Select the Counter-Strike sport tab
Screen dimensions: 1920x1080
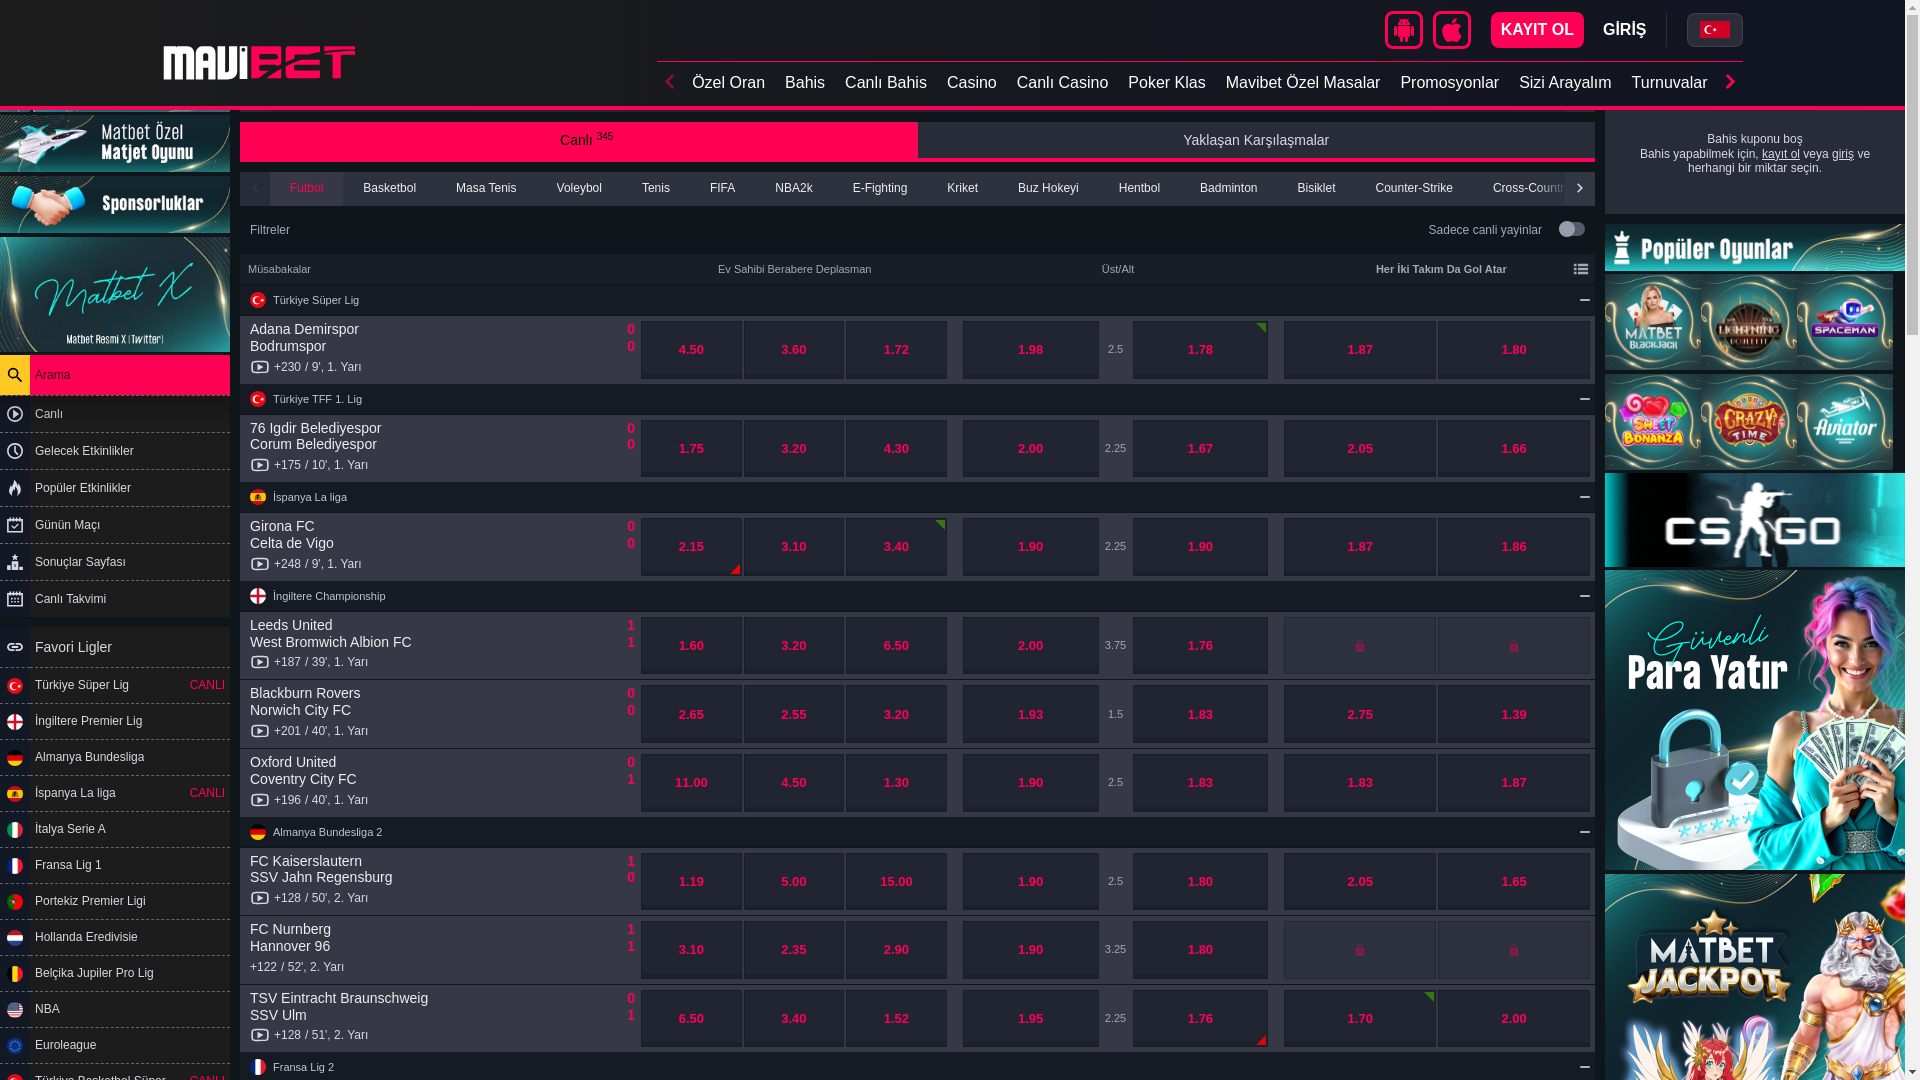(x=1414, y=188)
